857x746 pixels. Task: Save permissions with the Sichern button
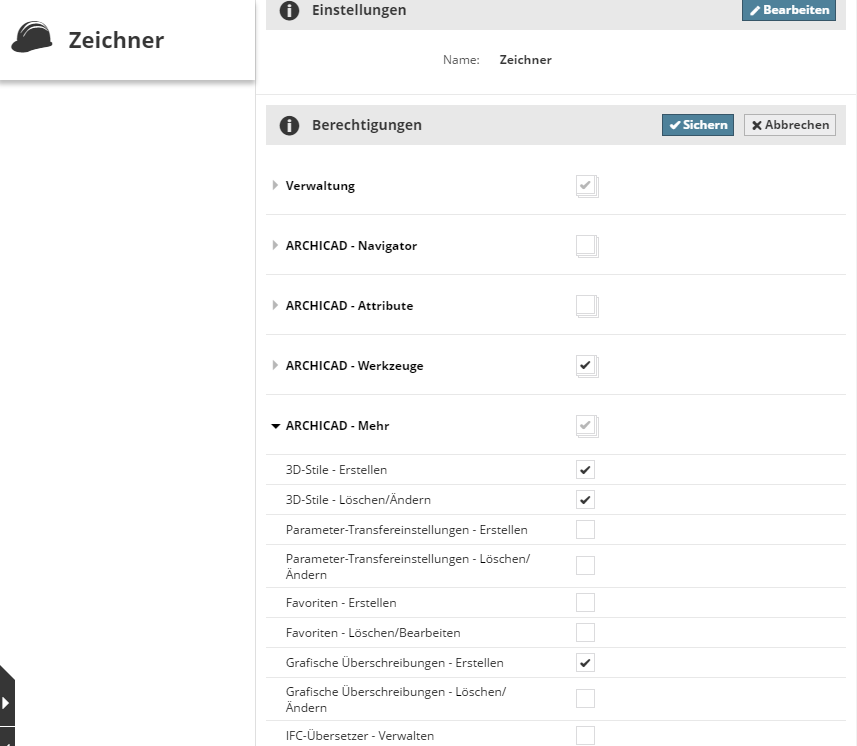tap(697, 125)
